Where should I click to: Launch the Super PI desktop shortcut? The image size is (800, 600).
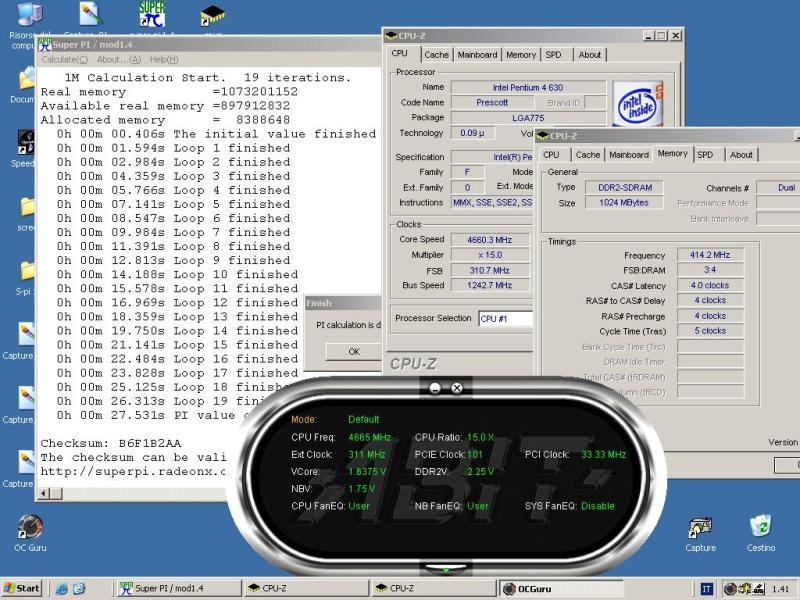pyautogui.click(x=152, y=14)
